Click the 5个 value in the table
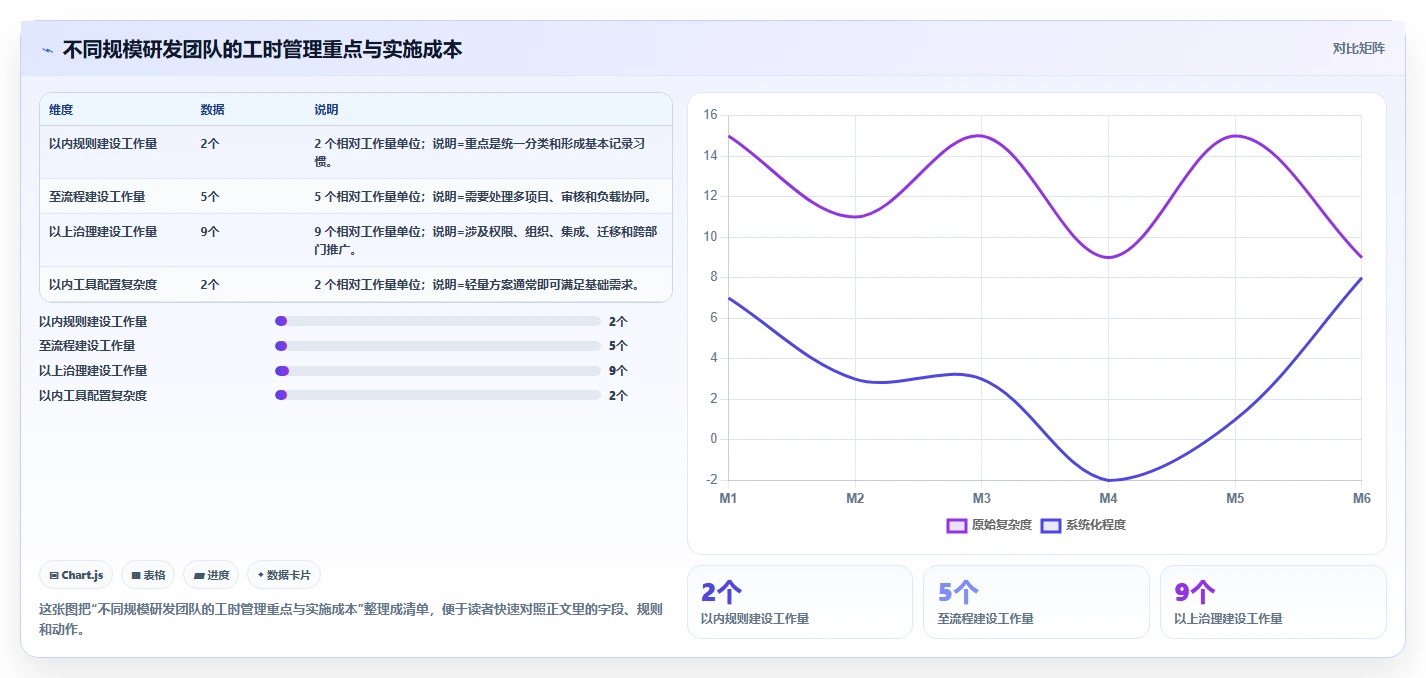This screenshot has height=678, width=1426. 210,197
